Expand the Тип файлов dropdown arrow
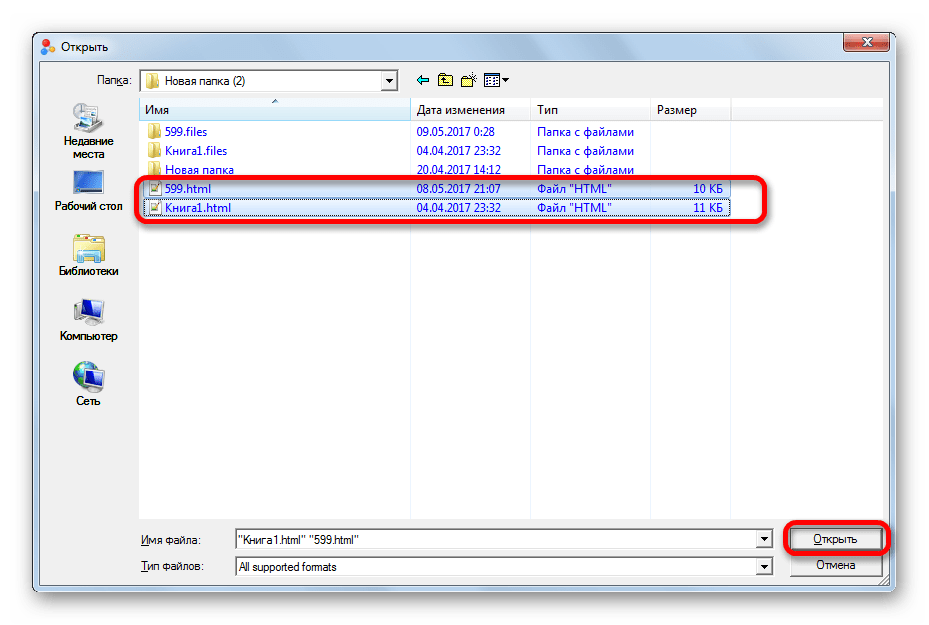 click(764, 566)
